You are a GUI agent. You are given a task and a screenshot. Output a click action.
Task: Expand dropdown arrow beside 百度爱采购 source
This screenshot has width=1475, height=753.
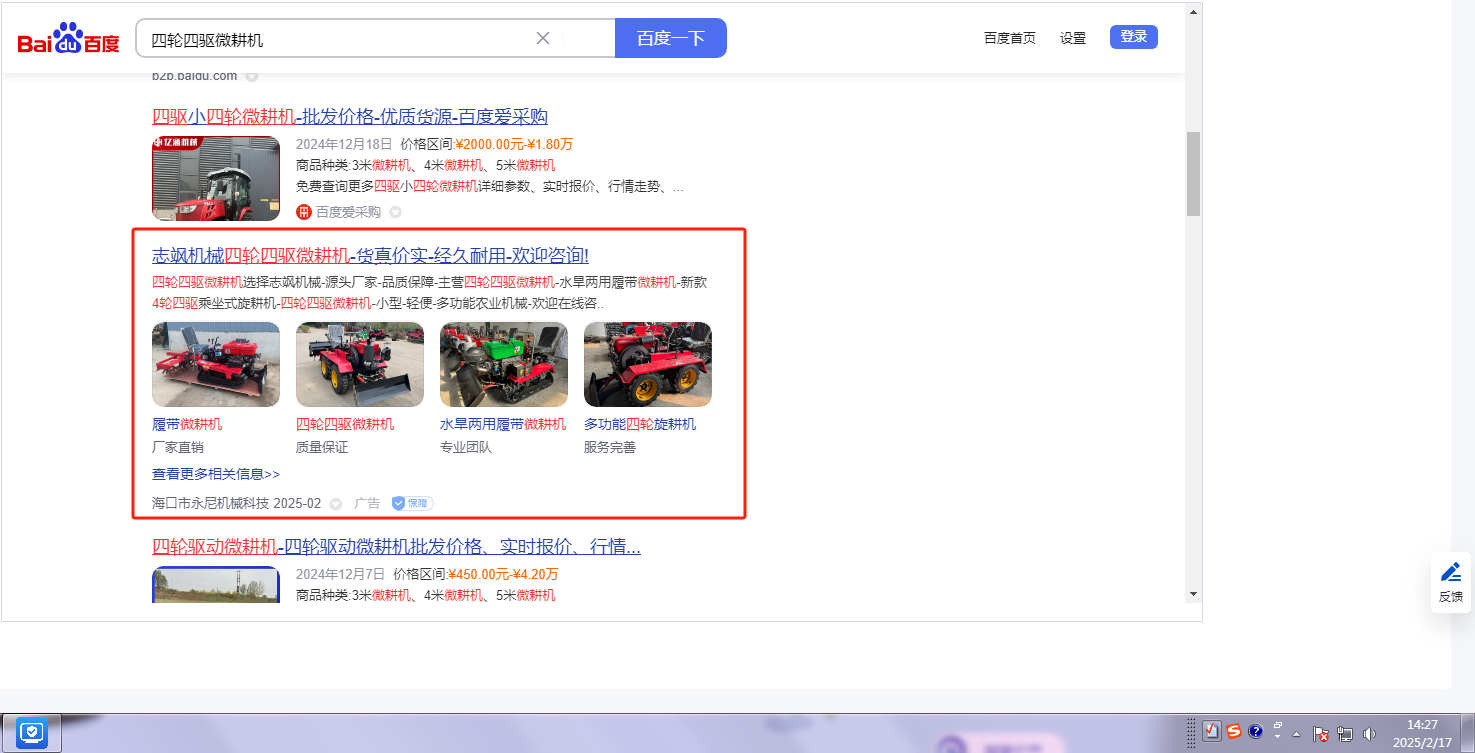(x=395, y=212)
